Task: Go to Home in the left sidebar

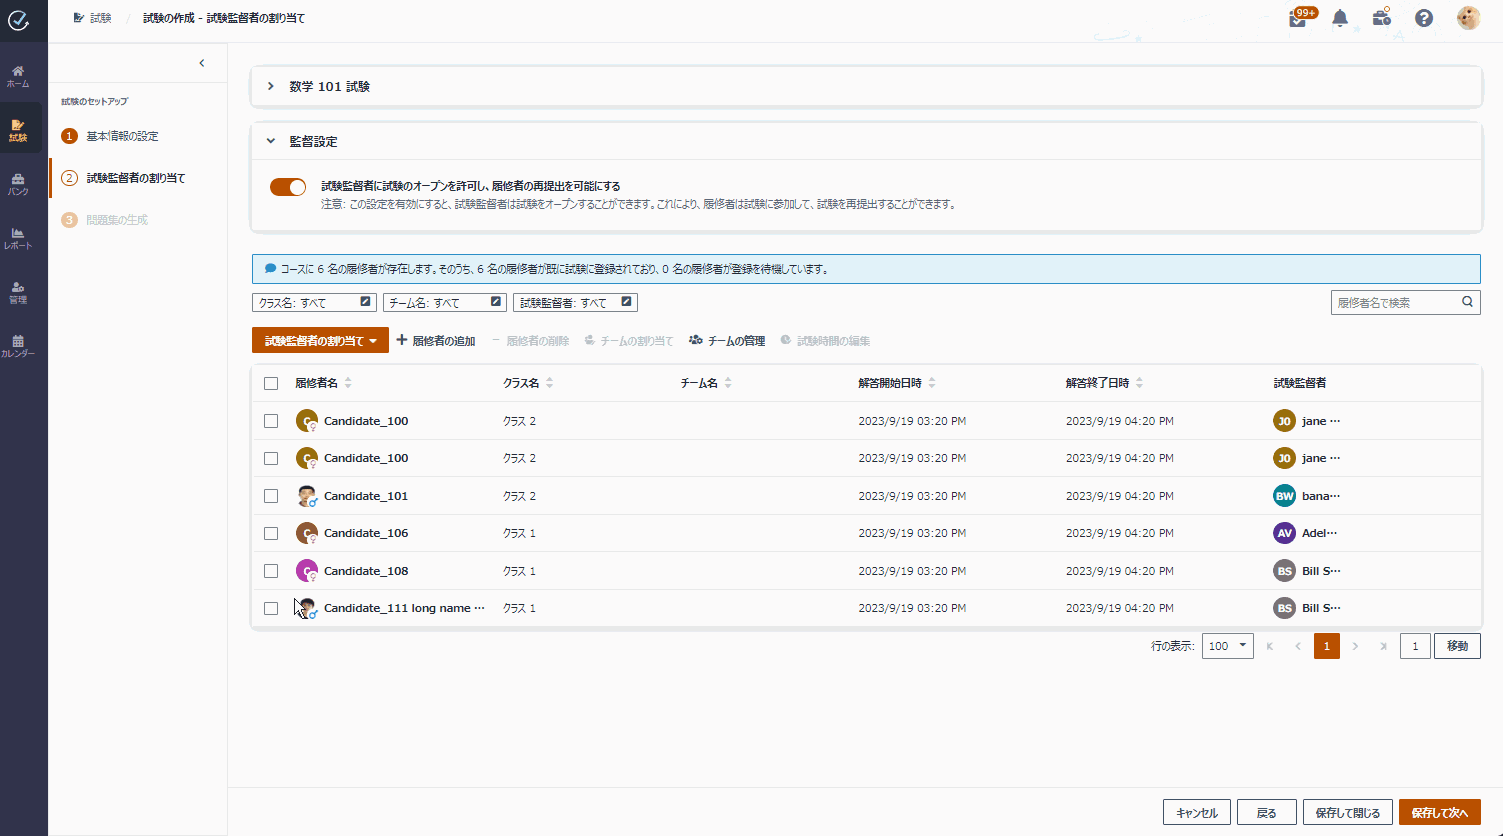Action: [18, 76]
